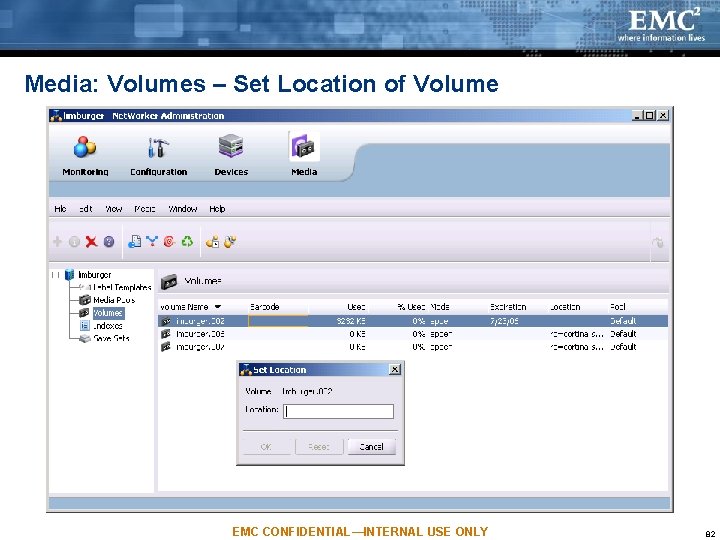Click the 9292 KB used value
This screenshot has width=720, height=540.
351,321
